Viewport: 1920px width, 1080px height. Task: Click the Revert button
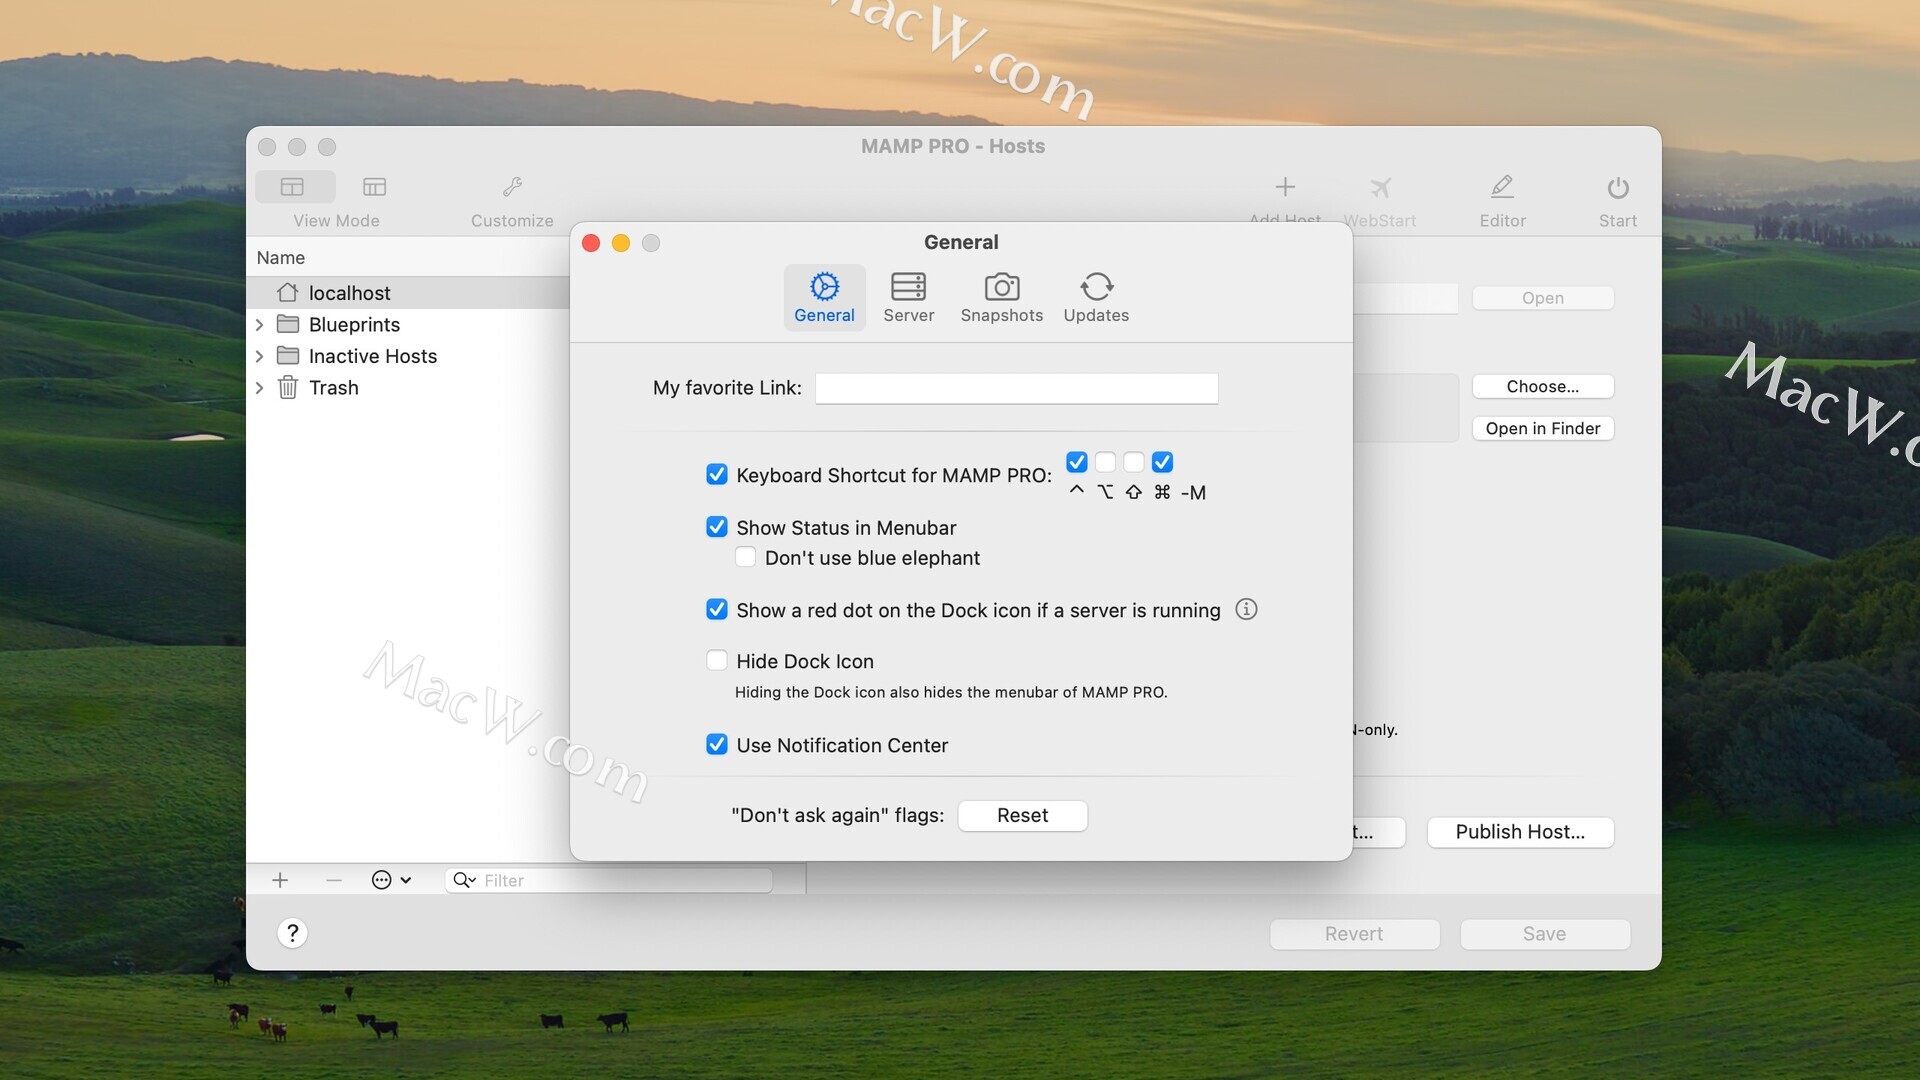(x=1354, y=934)
